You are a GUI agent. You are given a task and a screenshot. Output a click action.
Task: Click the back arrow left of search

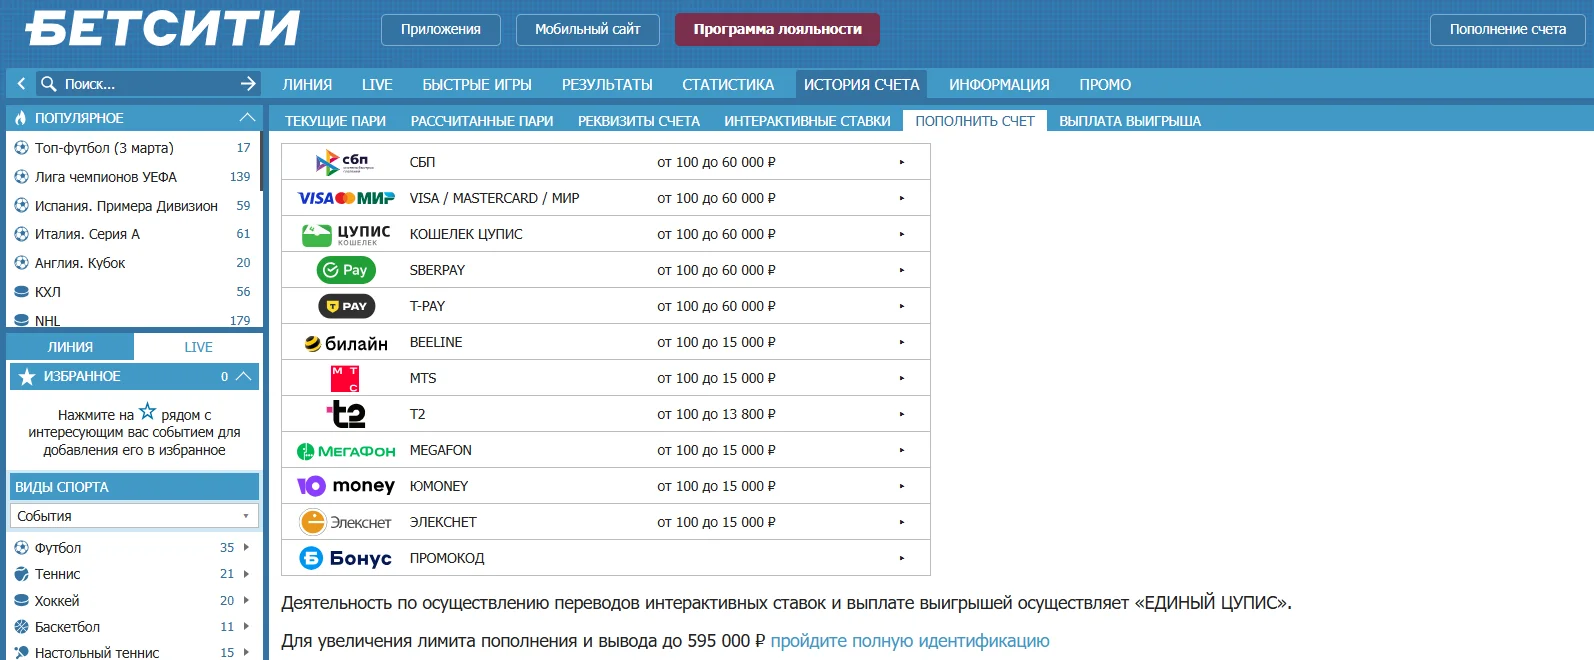(x=21, y=84)
